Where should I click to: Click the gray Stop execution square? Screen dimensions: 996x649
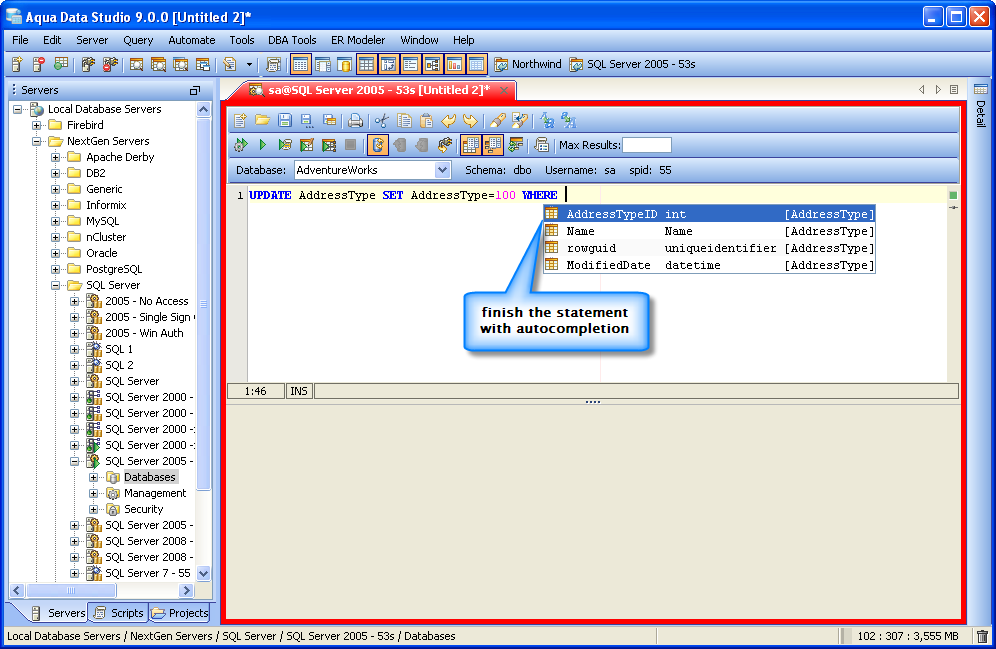350,145
